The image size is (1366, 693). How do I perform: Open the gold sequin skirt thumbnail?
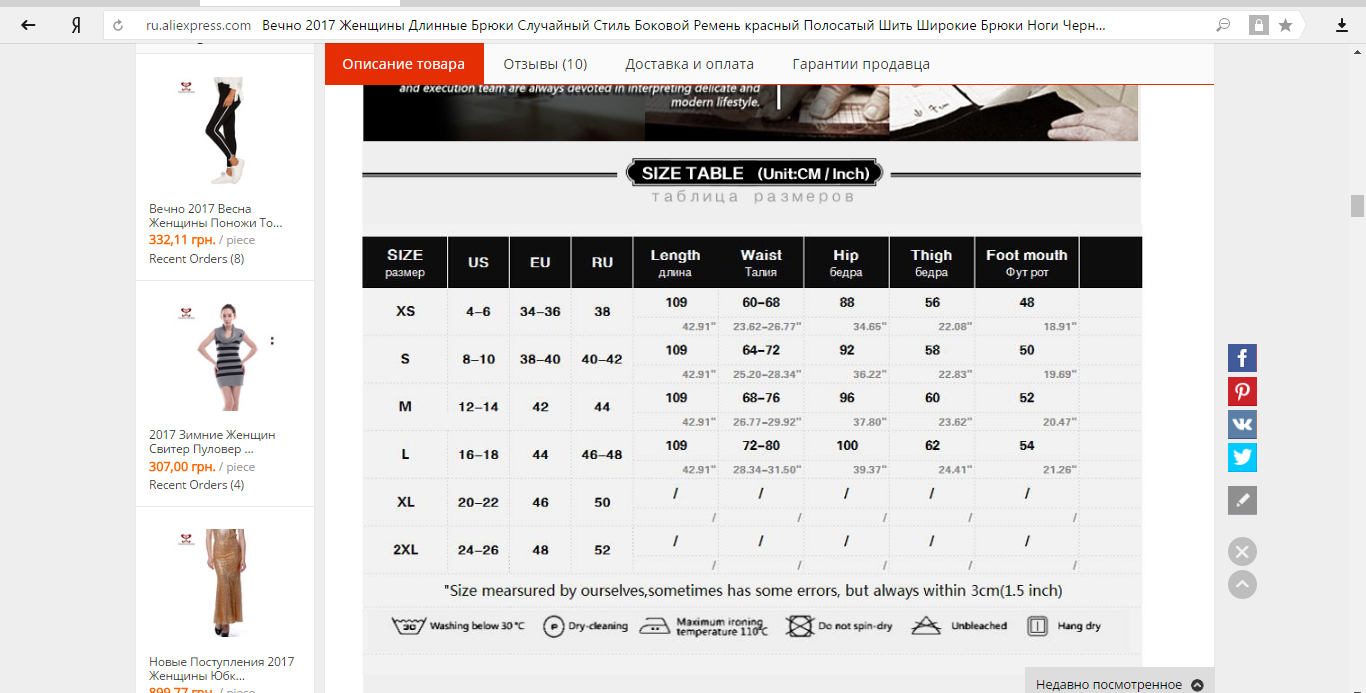pyautogui.click(x=224, y=583)
